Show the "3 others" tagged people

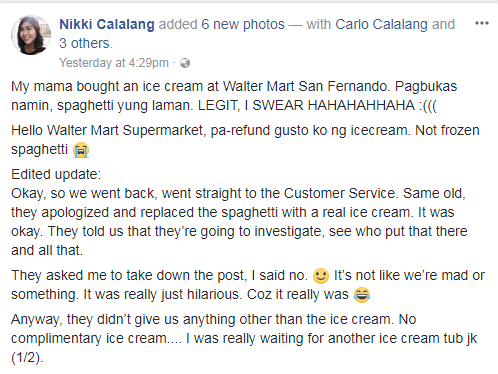(85, 43)
